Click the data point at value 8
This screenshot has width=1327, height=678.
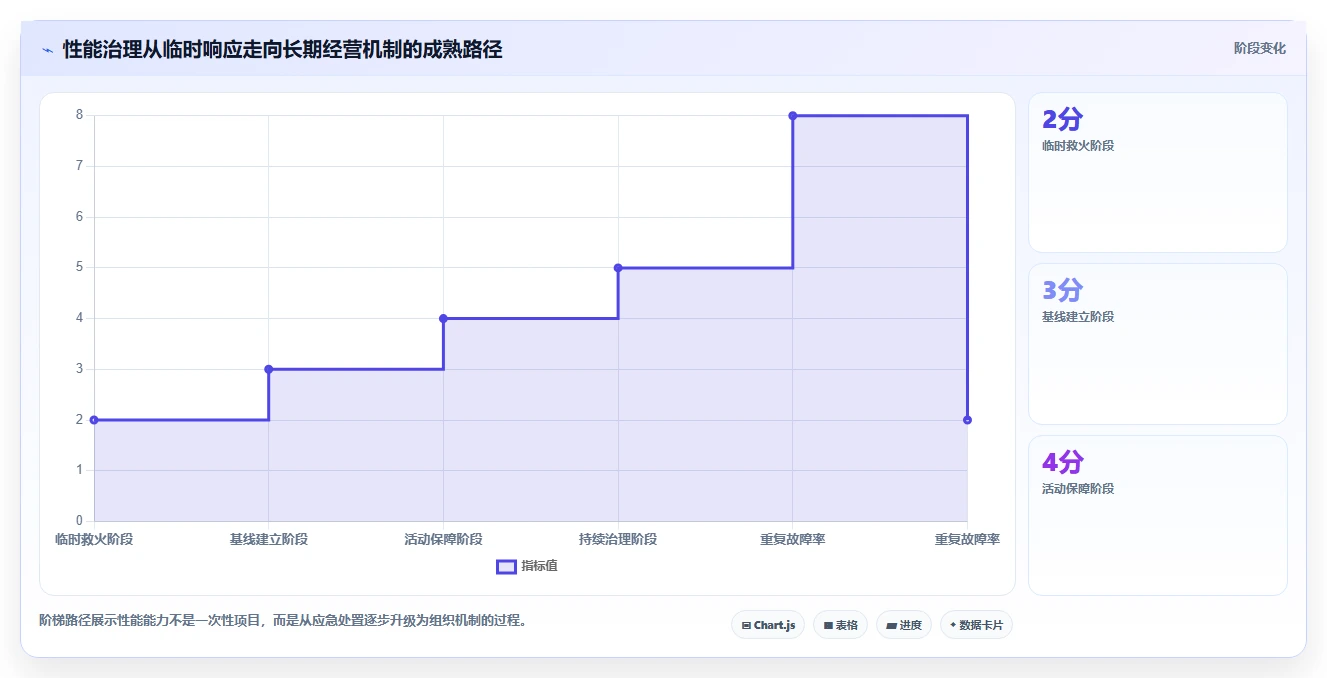(x=793, y=116)
